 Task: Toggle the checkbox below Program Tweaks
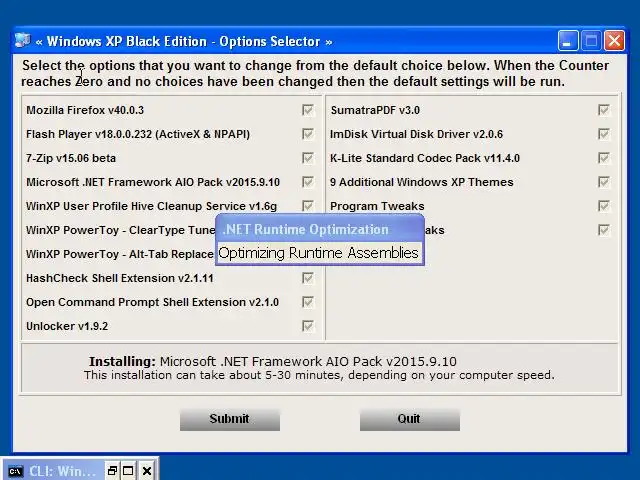pyautogui.click(x=604, y=230)
